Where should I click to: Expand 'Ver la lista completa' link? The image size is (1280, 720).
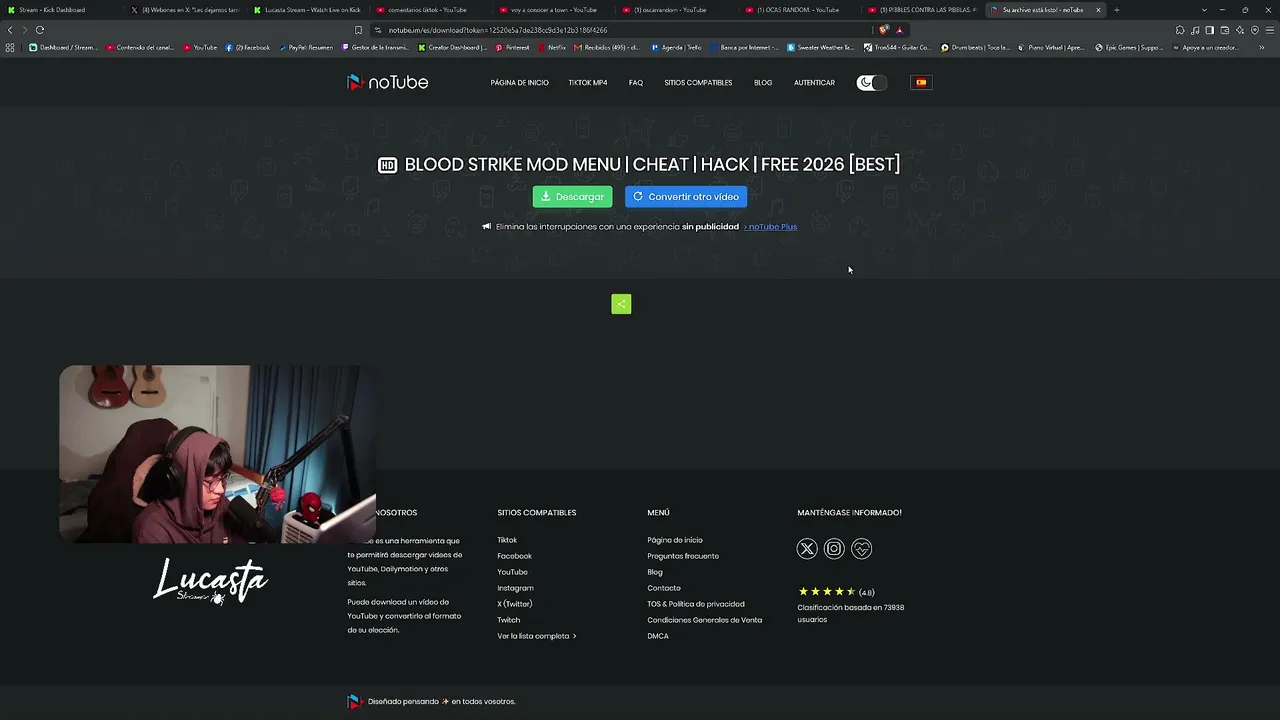[x=537, y=636]
